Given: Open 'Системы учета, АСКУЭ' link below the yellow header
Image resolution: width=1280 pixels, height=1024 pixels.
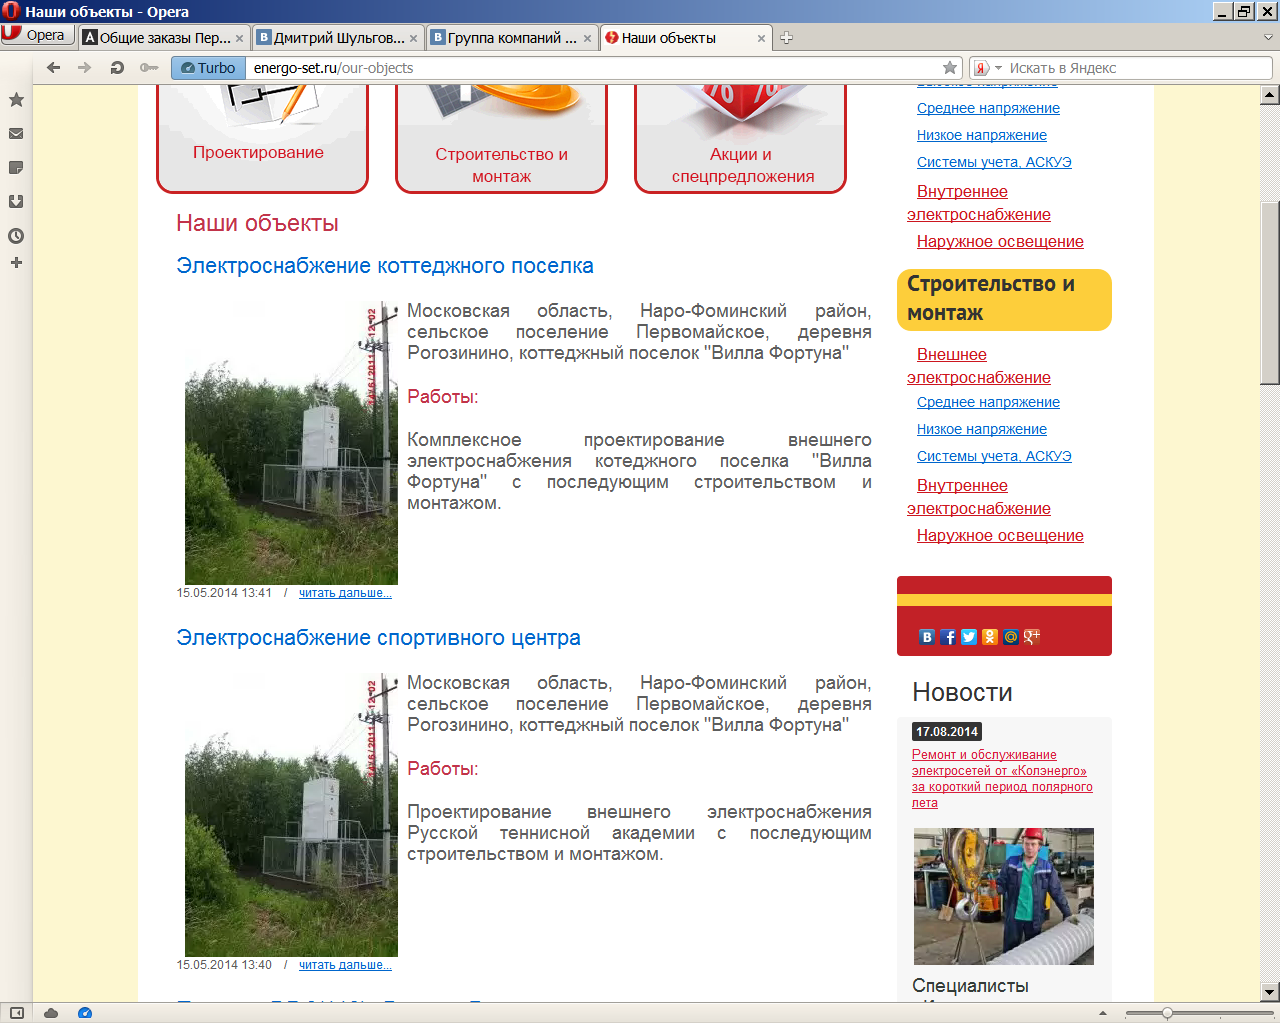Looking at the screenshot, I should tap(994, 456).
